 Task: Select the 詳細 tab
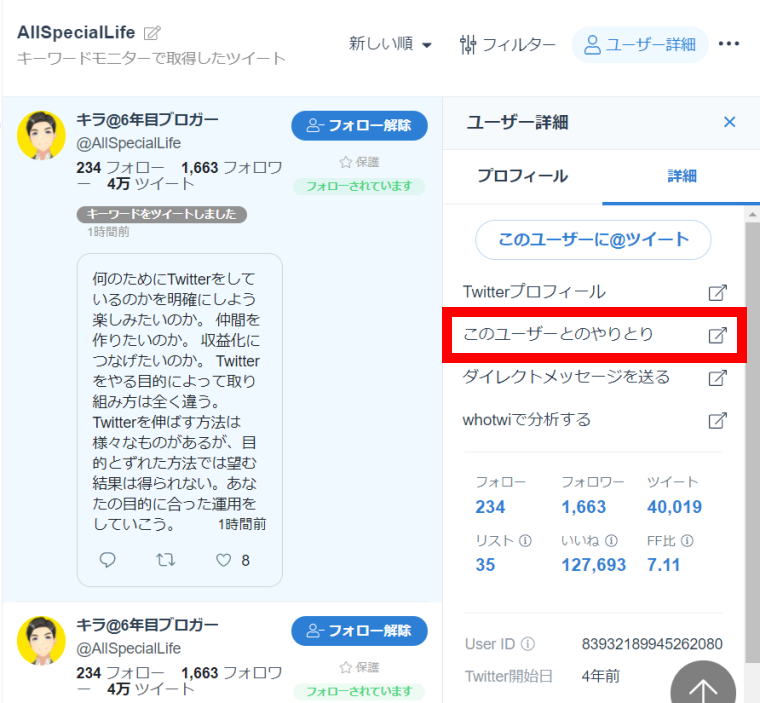(682, 176)
